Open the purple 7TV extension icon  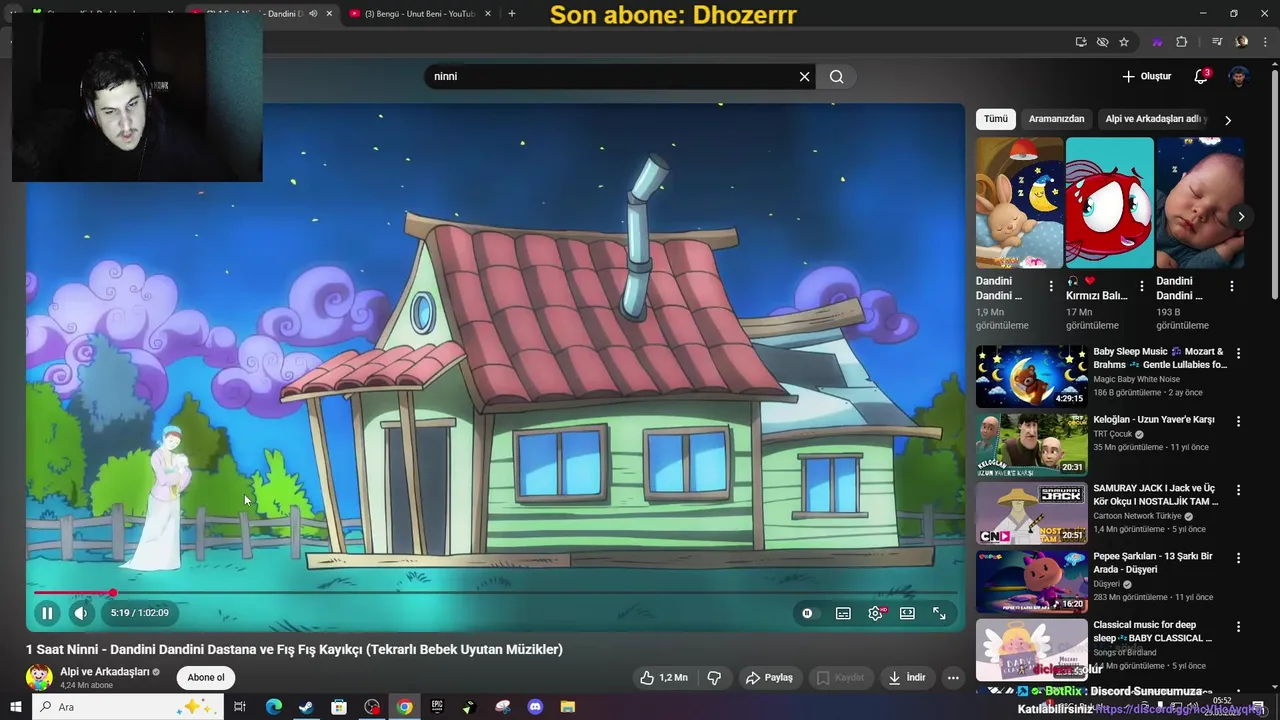click(1157, 42)
